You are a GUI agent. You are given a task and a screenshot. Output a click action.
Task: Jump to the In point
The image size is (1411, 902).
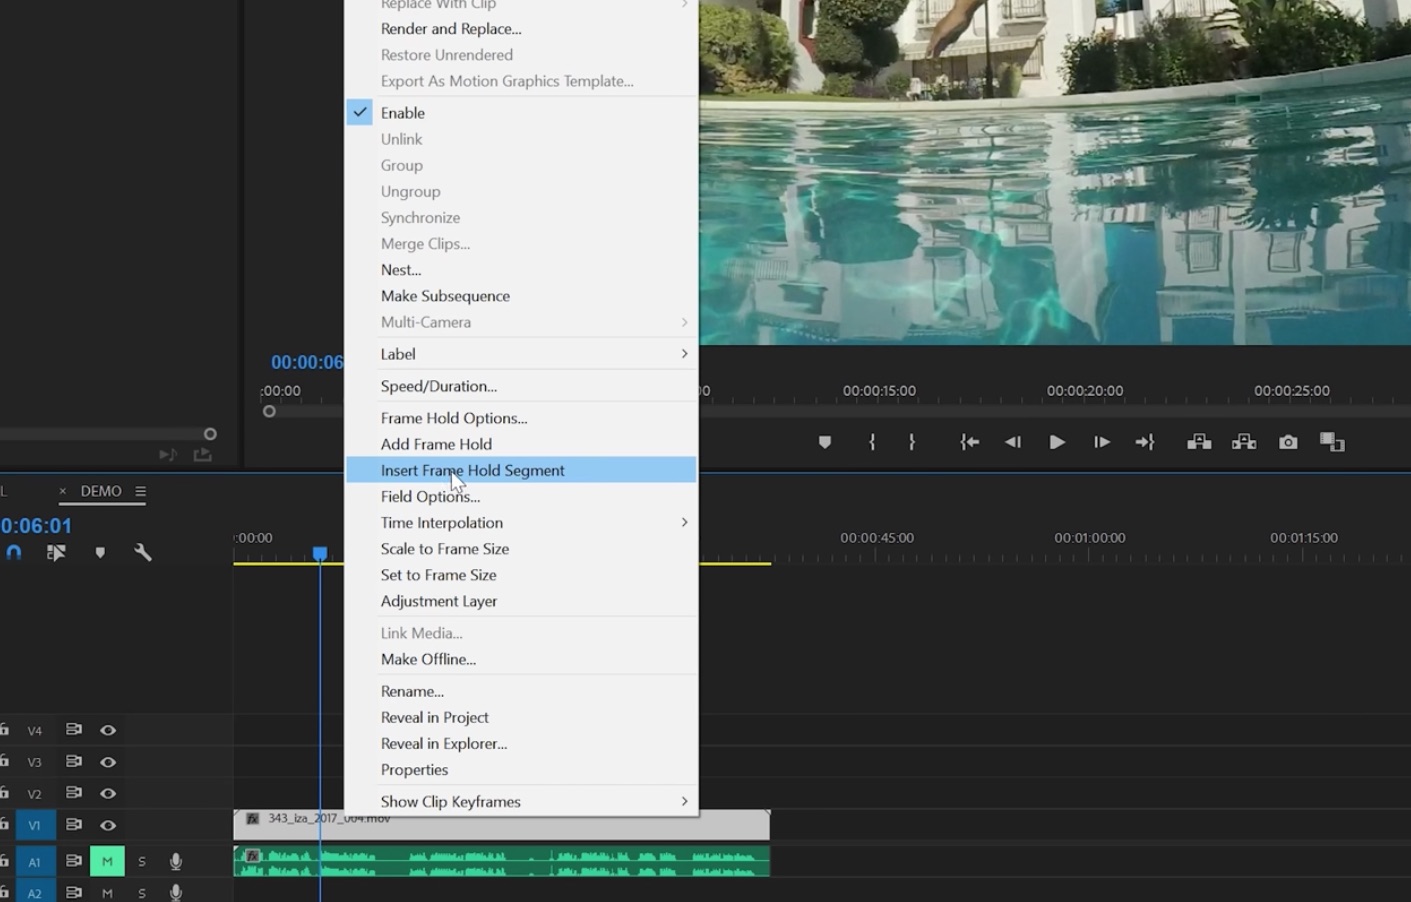[x=969, y=442]
